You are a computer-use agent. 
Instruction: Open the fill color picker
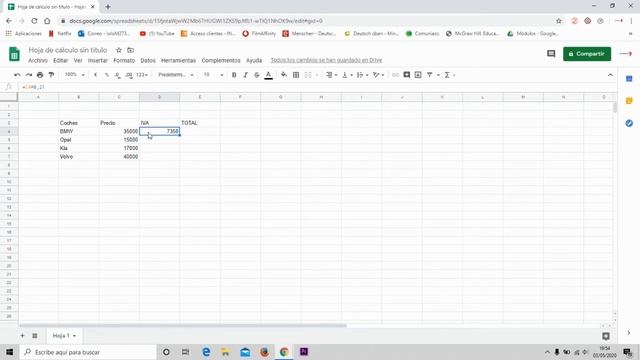tap(284, 75)
